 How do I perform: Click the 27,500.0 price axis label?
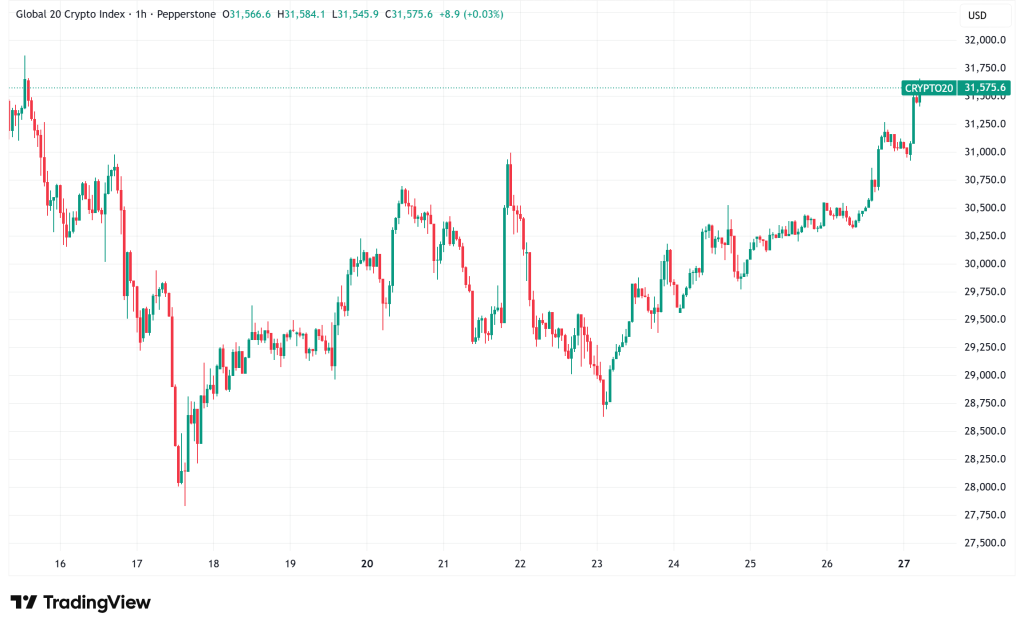tap(983, 543)
